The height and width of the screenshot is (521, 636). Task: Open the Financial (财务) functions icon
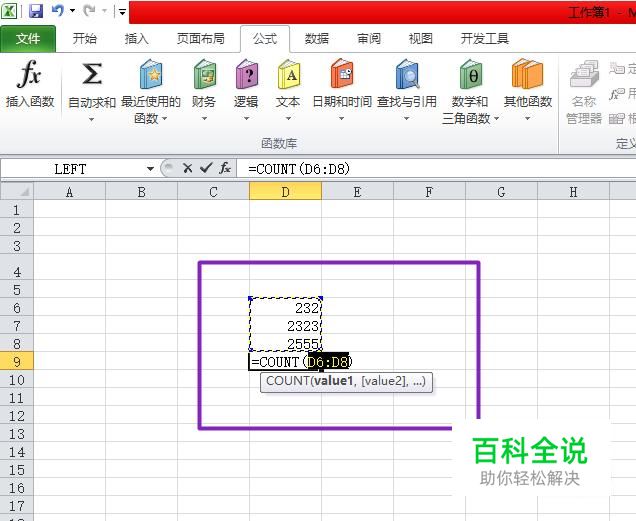204,74
